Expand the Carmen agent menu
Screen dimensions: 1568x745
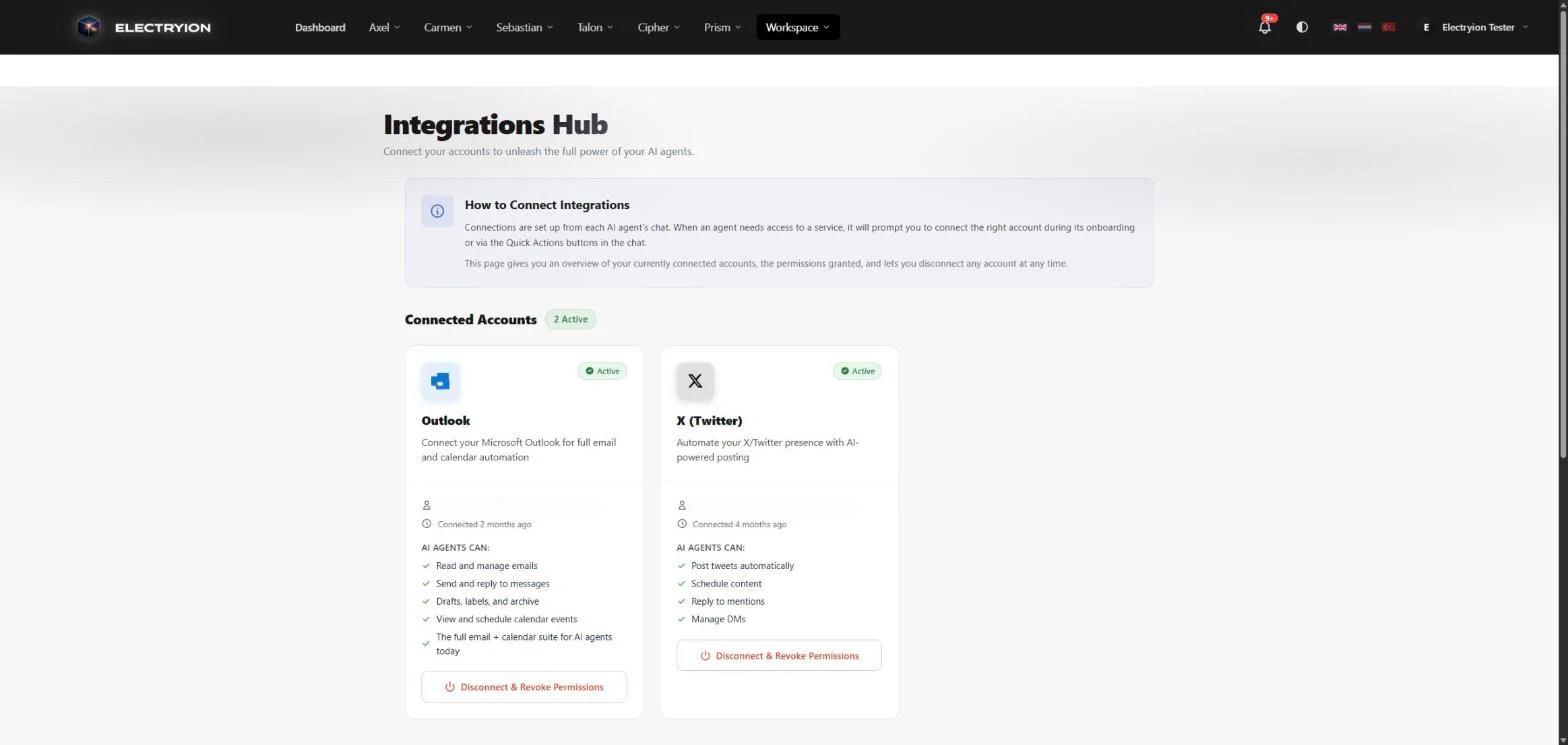[x=448, y=27]
